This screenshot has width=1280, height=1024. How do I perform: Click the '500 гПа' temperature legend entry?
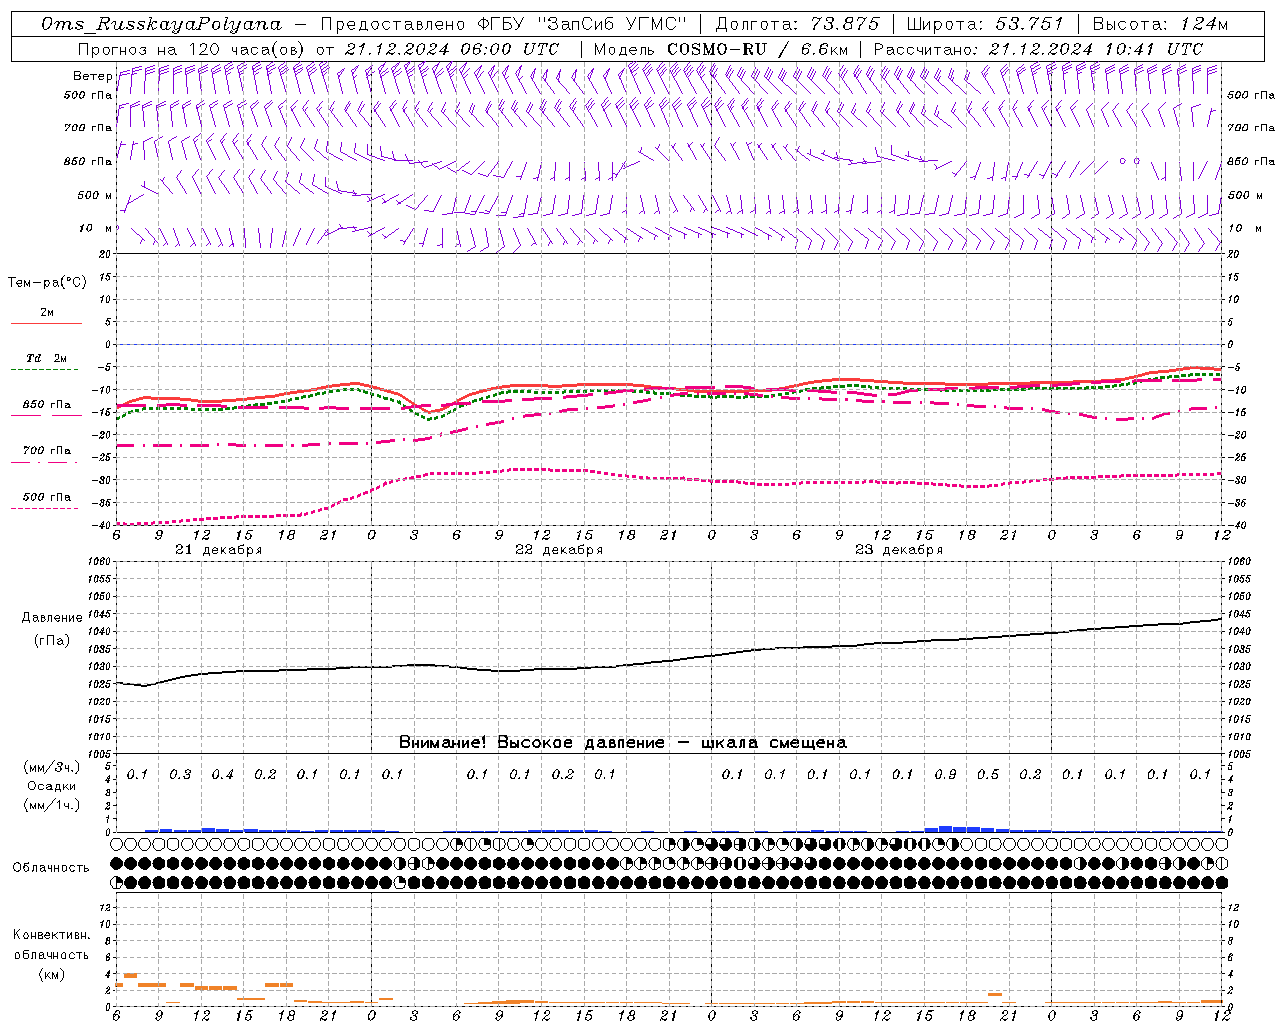(47, 497)
